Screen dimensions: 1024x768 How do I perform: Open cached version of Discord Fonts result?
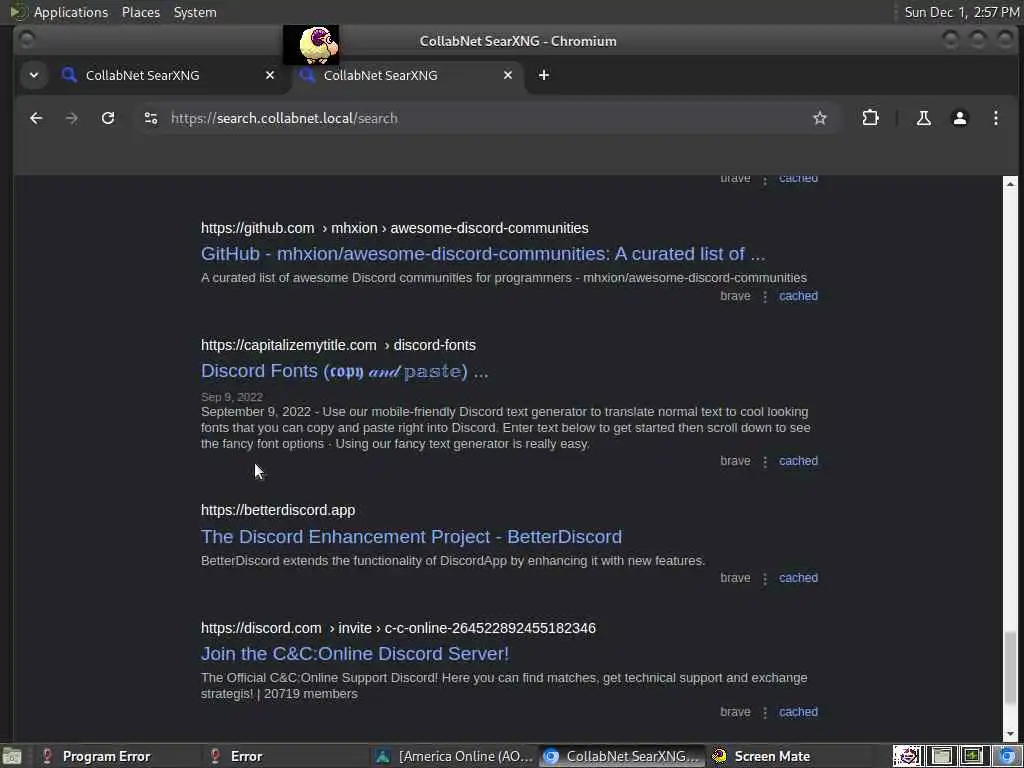click(x=798, y=461)
